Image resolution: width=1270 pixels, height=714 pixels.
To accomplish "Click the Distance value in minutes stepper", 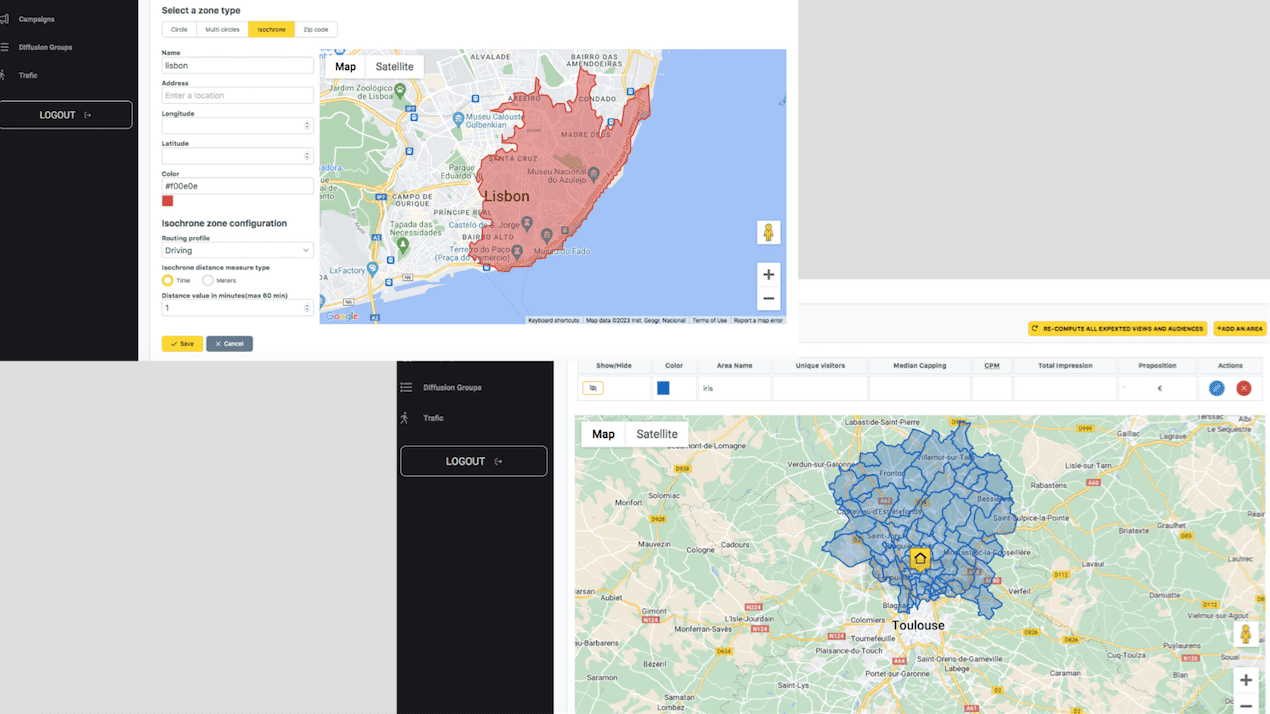I will [307, 308].
